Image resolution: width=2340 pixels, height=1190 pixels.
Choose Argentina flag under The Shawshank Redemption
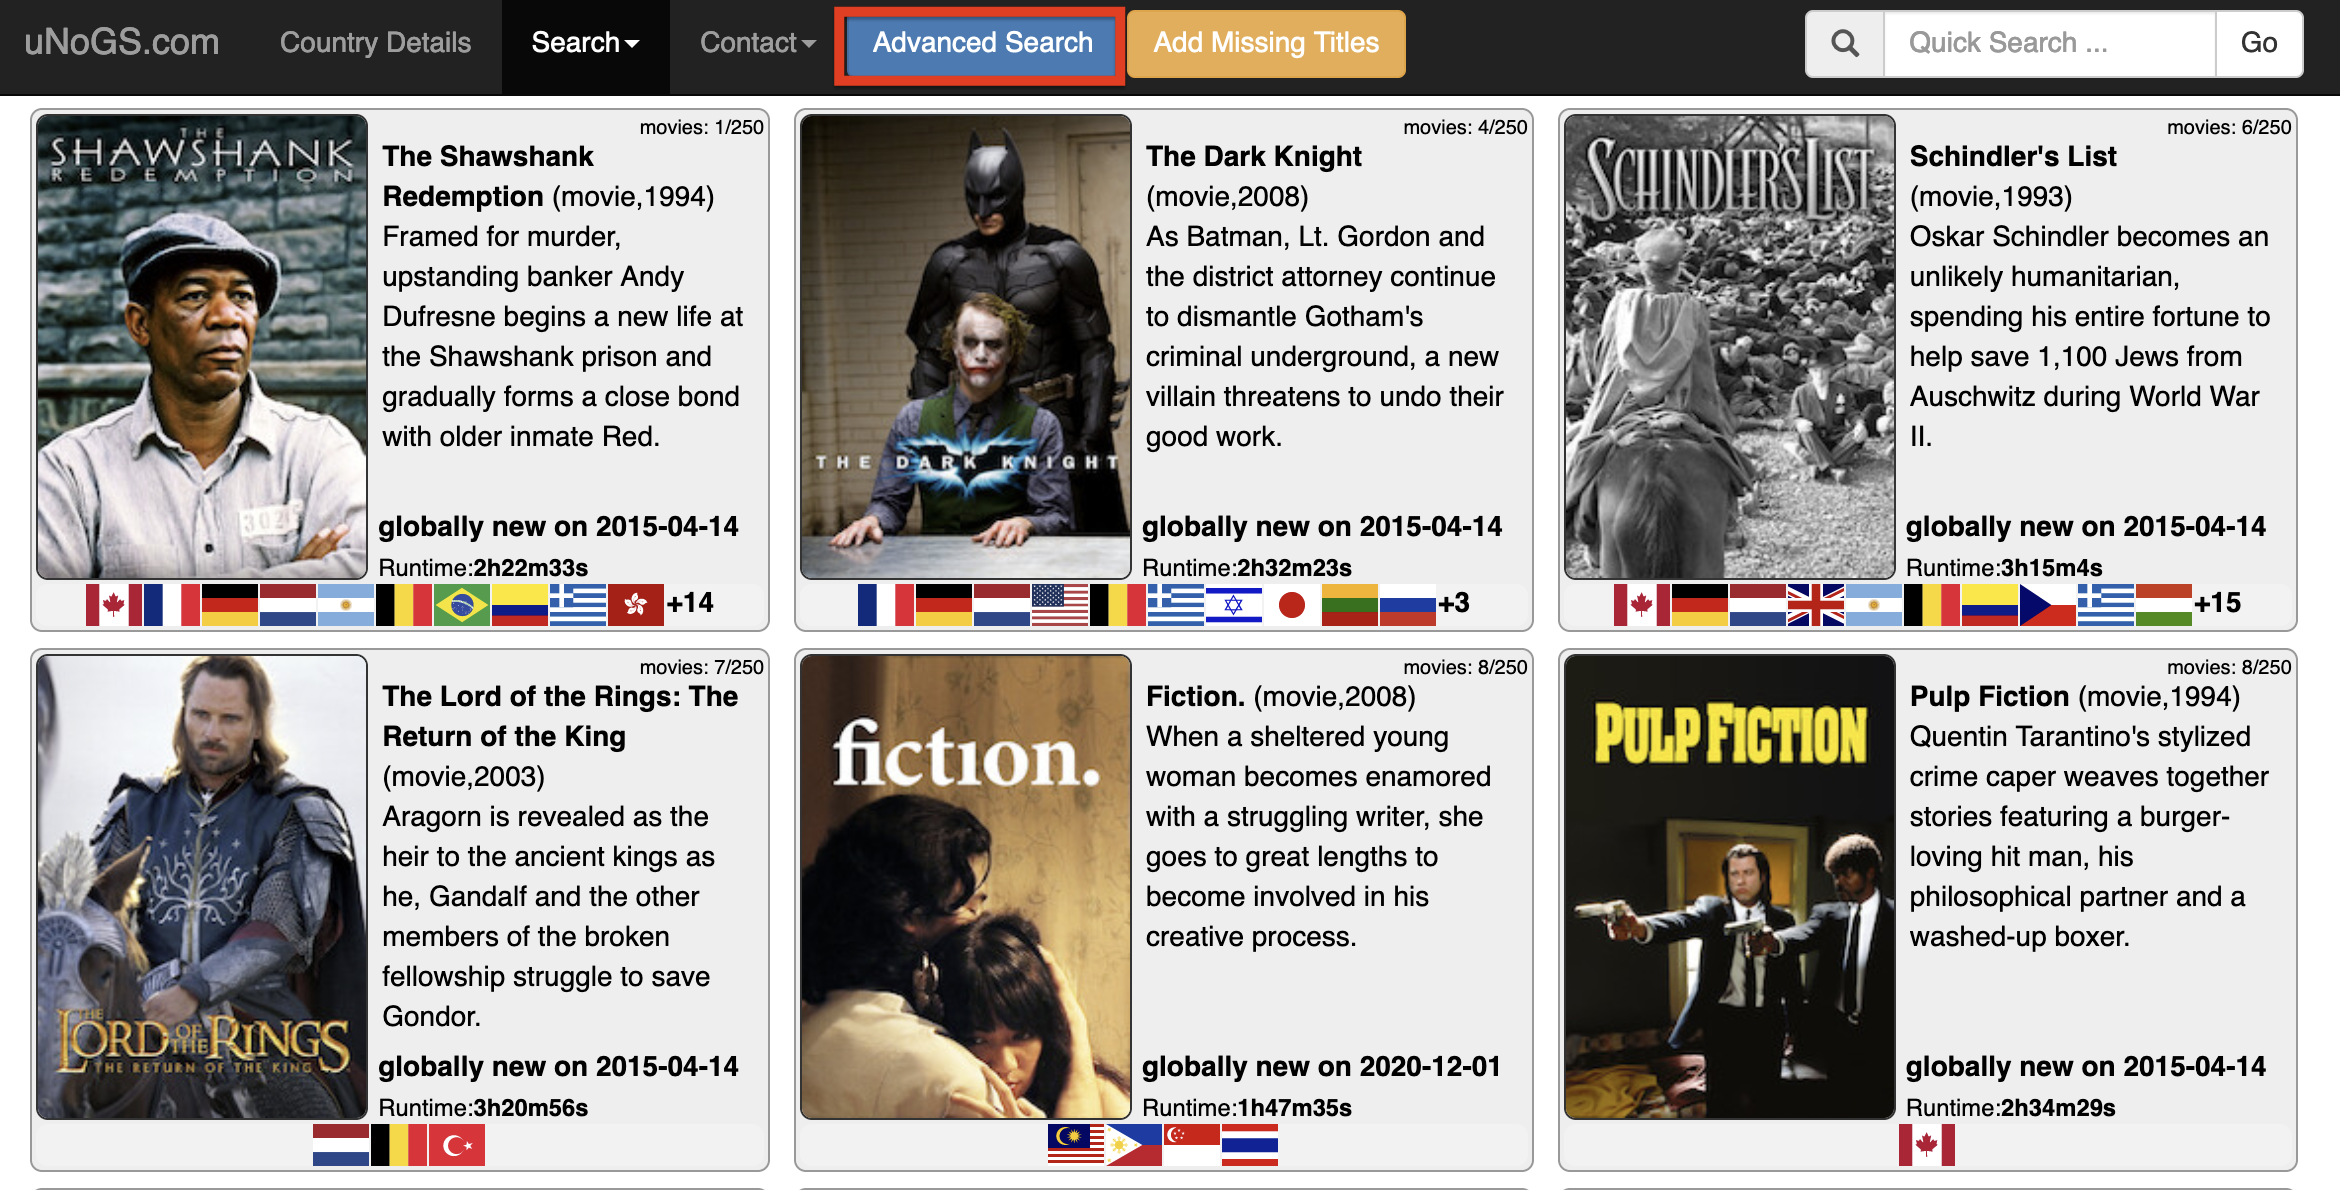point(345,604)
